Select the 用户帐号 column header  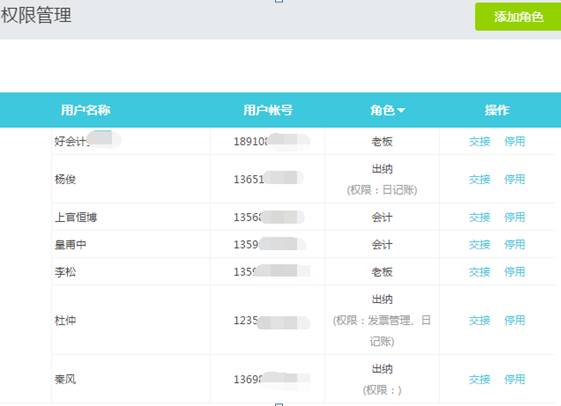pyautogui.click(x=268, y=110)
